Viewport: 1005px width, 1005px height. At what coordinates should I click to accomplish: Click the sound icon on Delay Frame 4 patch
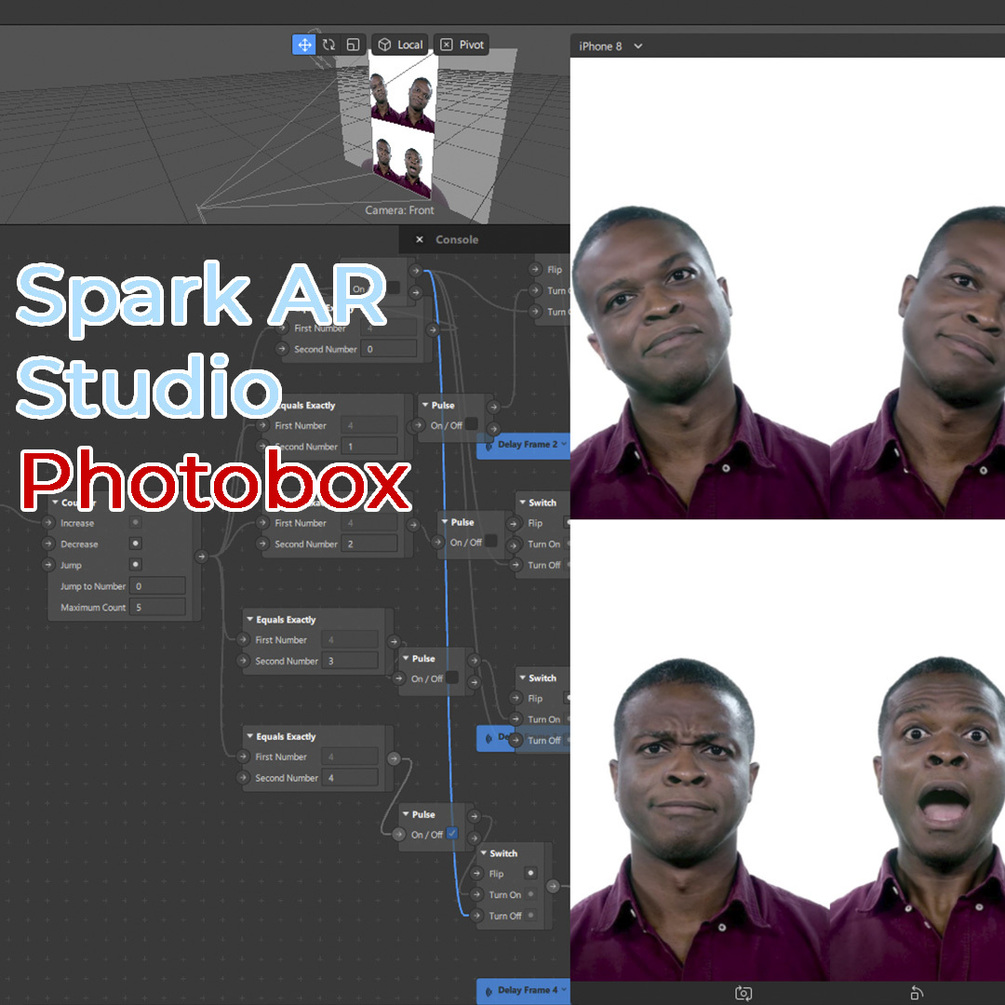(x=489, y=991)
